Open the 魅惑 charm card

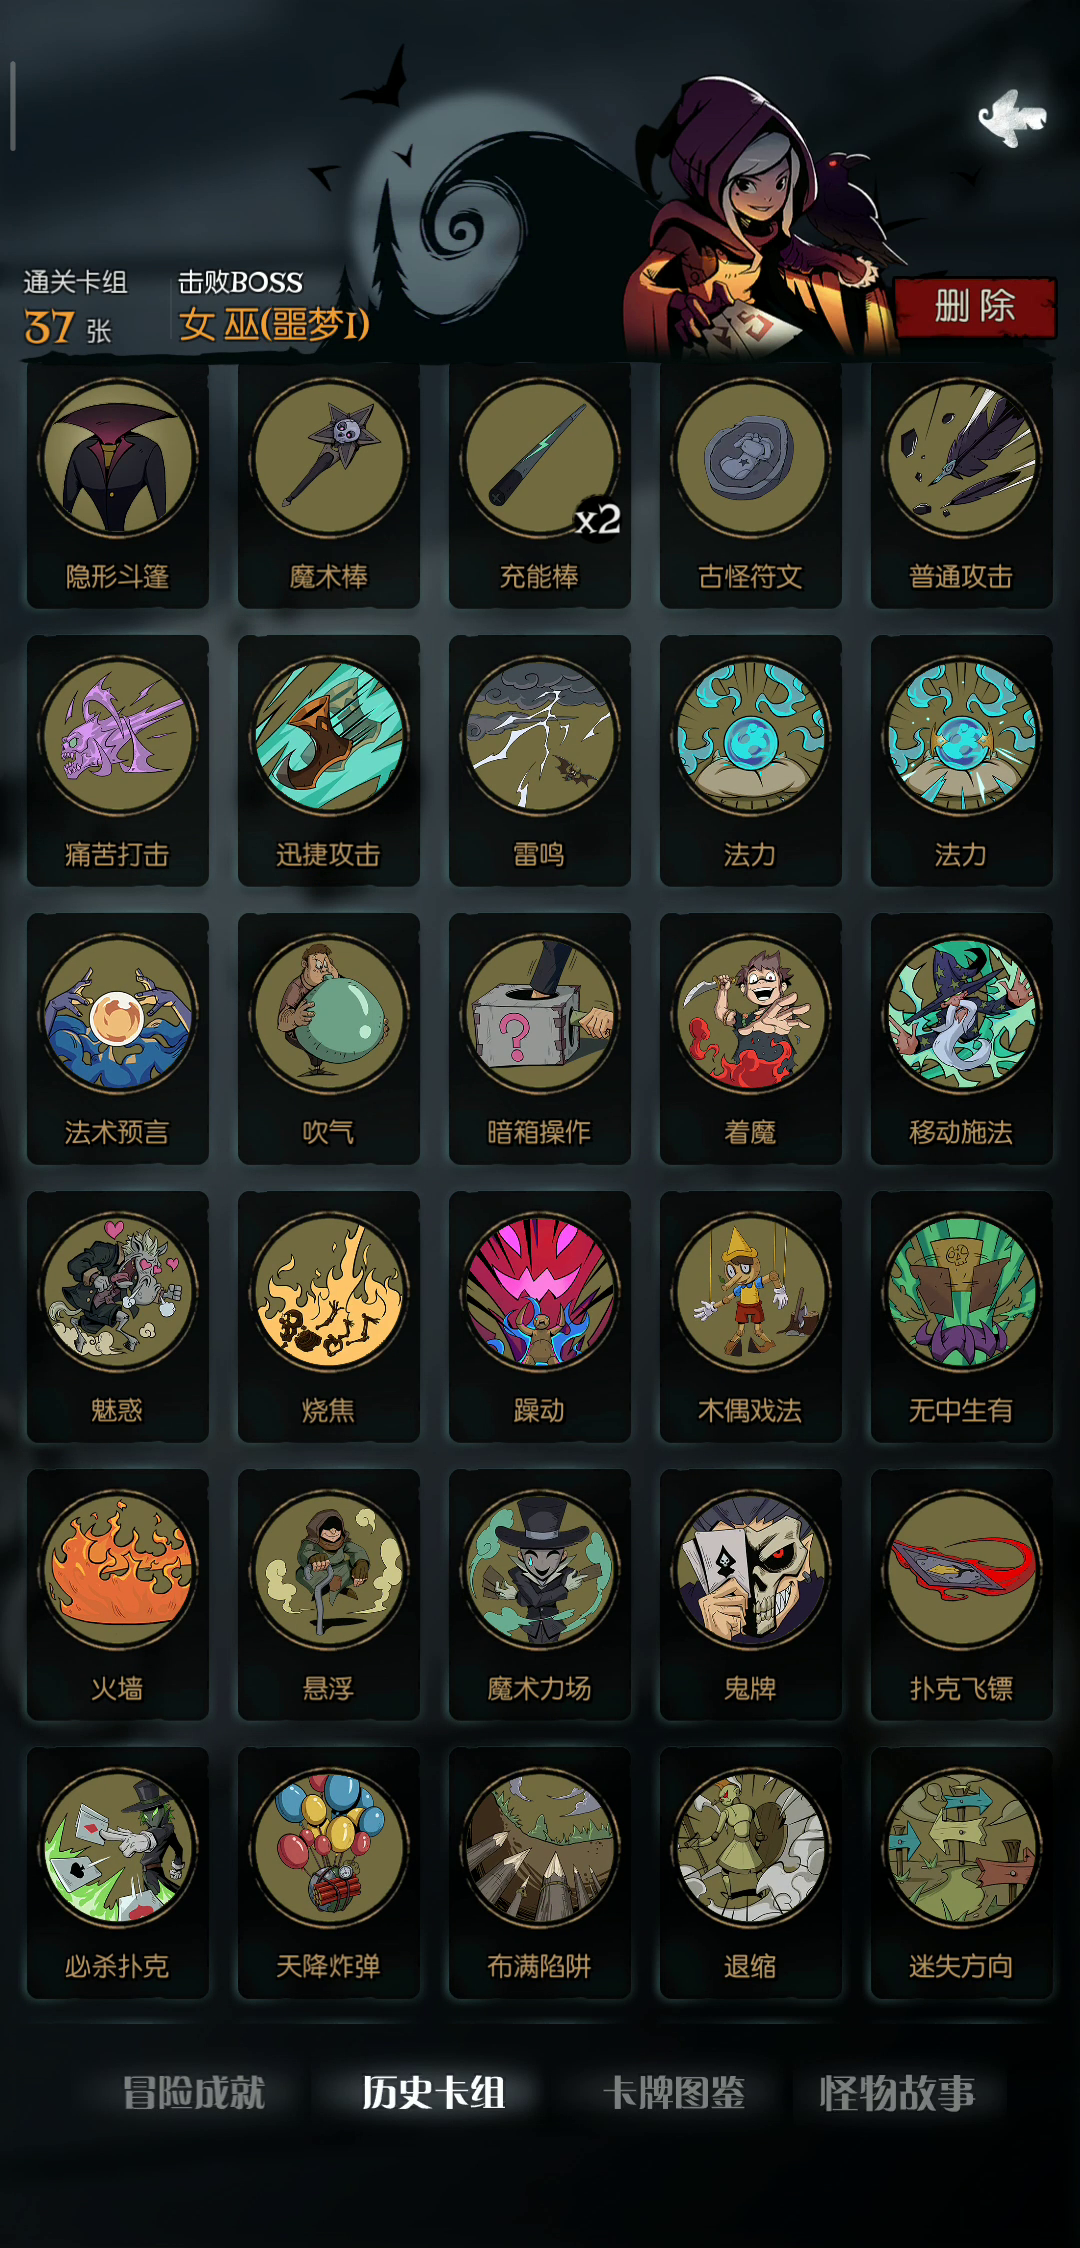118,1317
